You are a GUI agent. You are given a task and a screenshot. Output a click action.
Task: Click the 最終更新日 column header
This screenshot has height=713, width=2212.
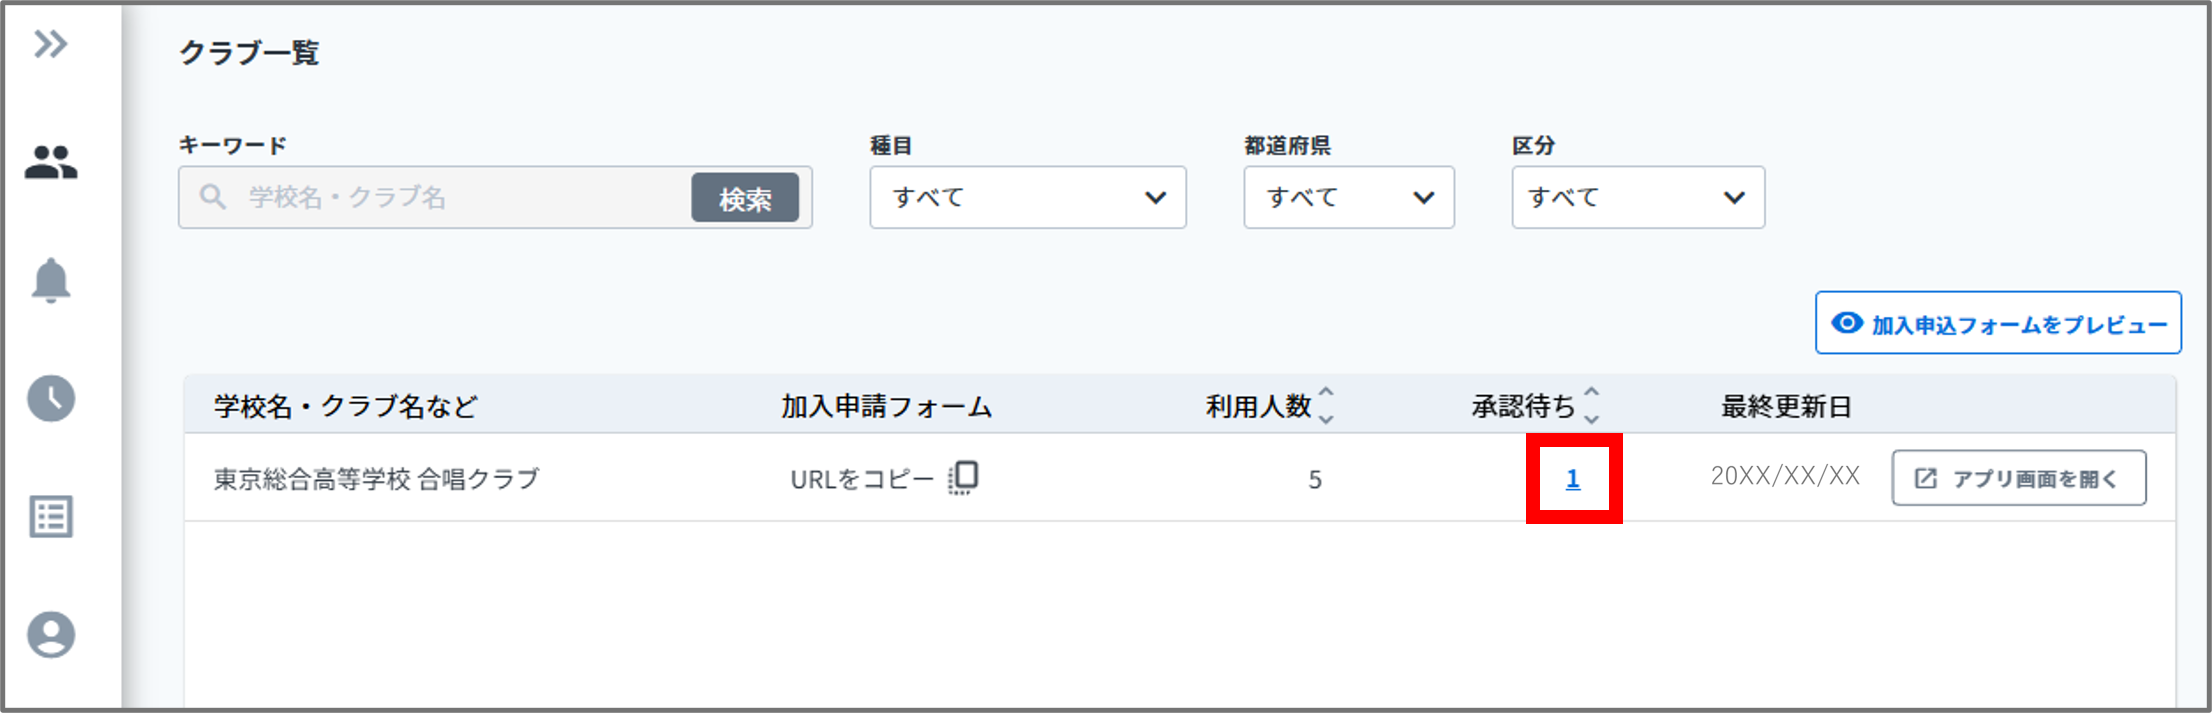point(1786,406)
